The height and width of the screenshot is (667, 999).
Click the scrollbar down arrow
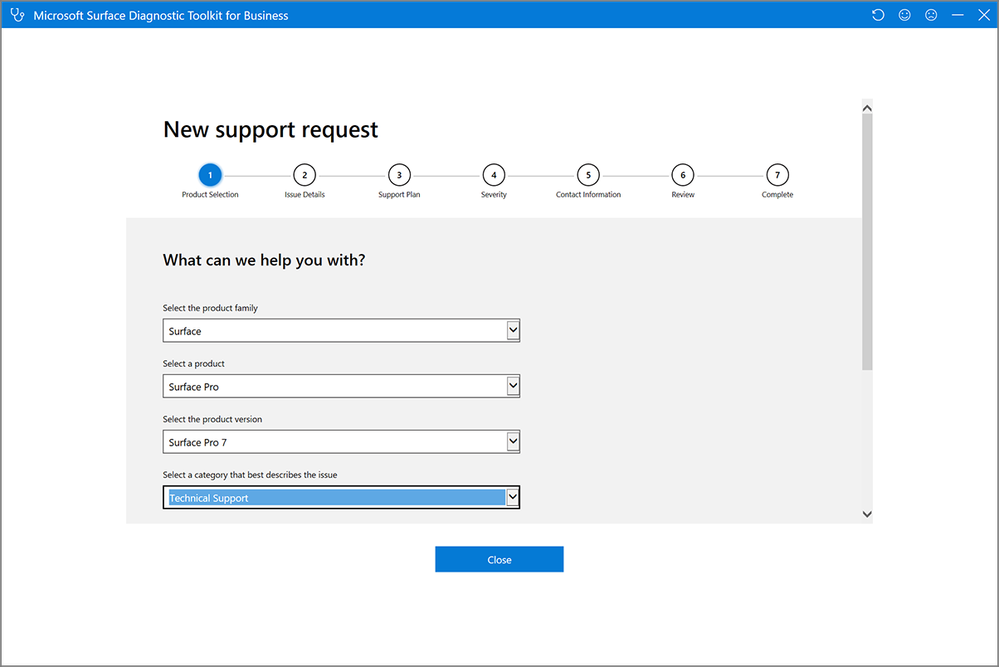[x=867, y=514]
